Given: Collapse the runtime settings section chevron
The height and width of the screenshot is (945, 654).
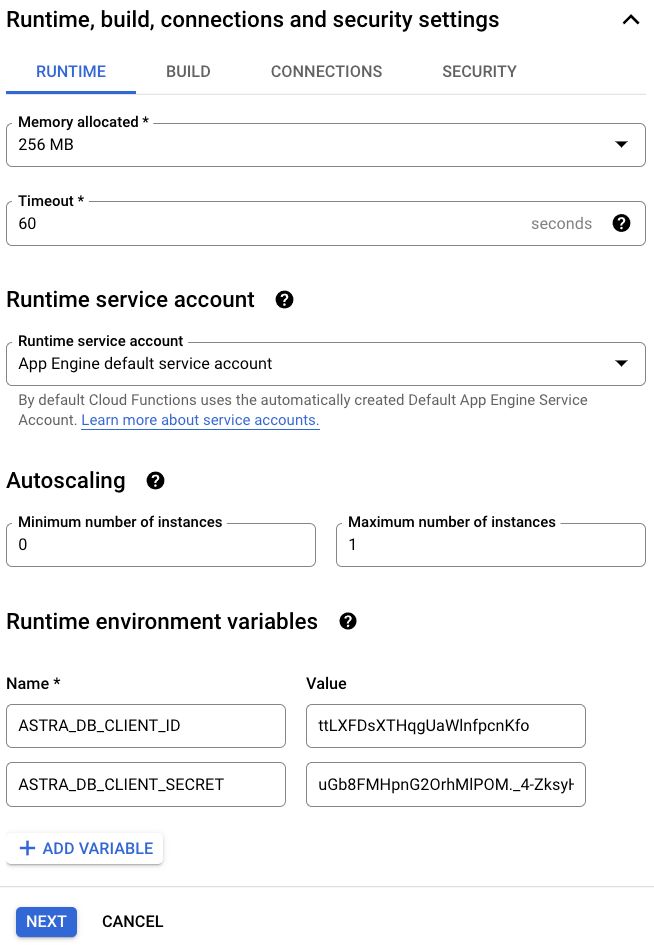Looking at the screenshot, I should coord(630,20).
